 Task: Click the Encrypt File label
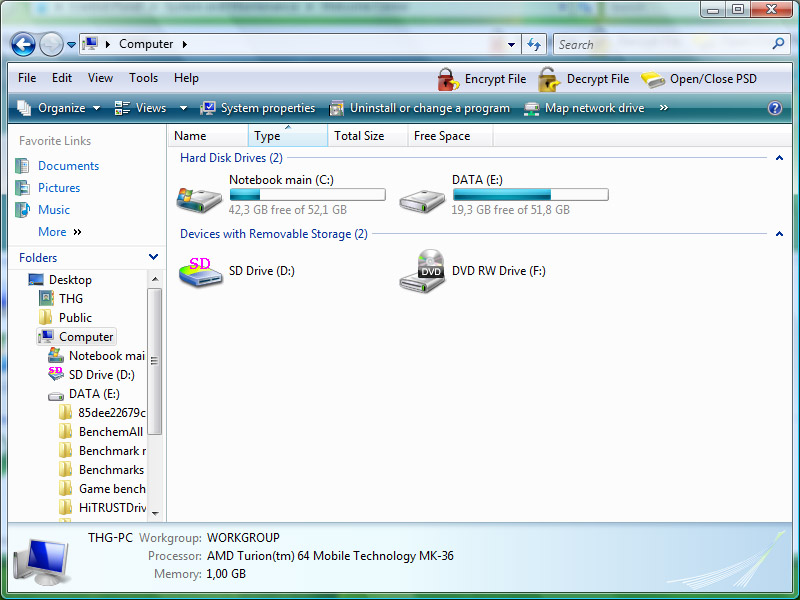tap(495, 79)
